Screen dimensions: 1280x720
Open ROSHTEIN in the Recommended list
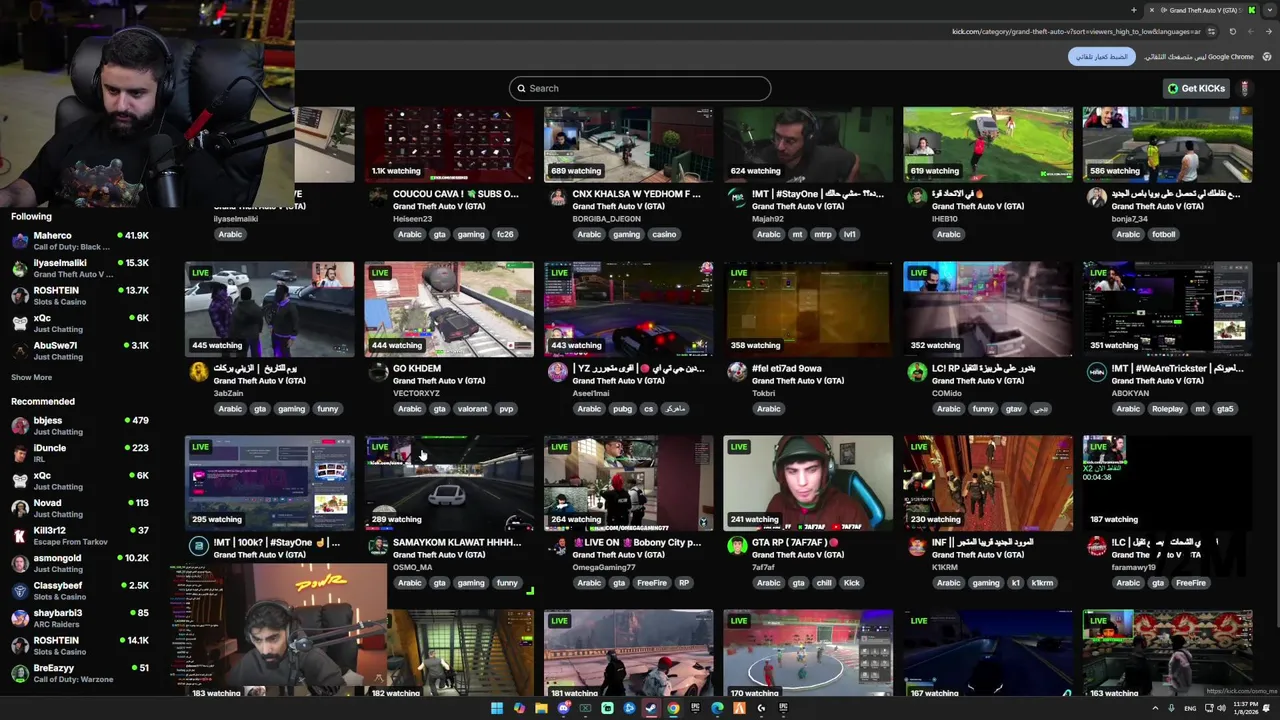(x=80, y=645)
